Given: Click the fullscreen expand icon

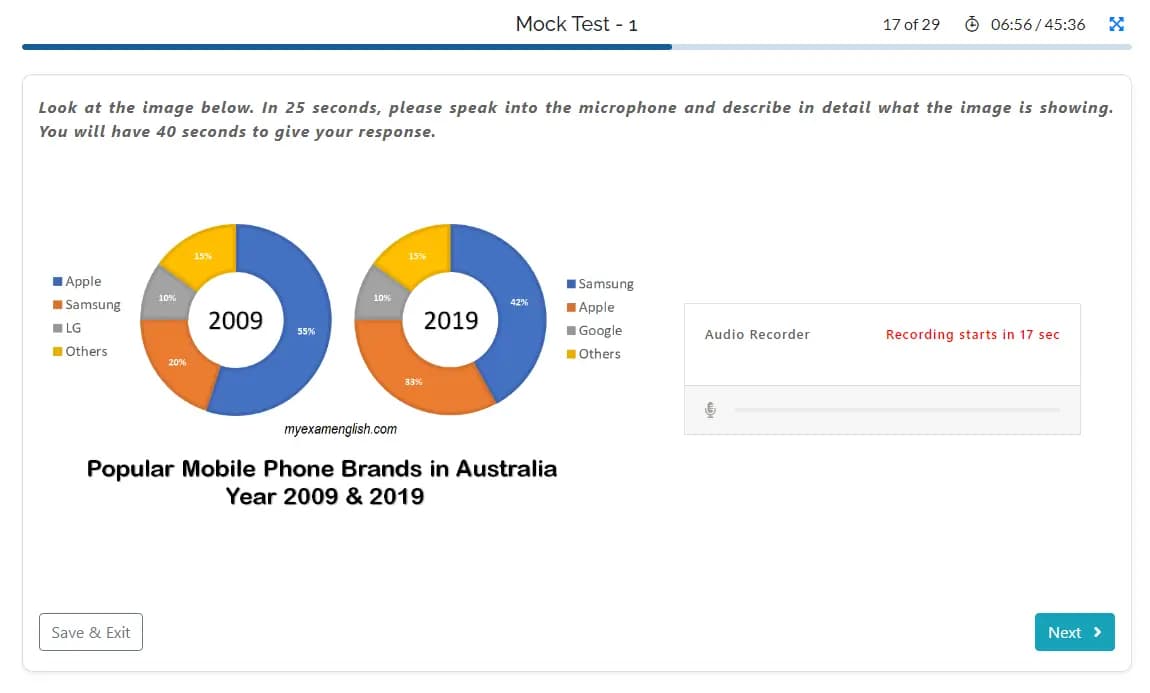Looking at the screenshot, I should coord(1117,24).
